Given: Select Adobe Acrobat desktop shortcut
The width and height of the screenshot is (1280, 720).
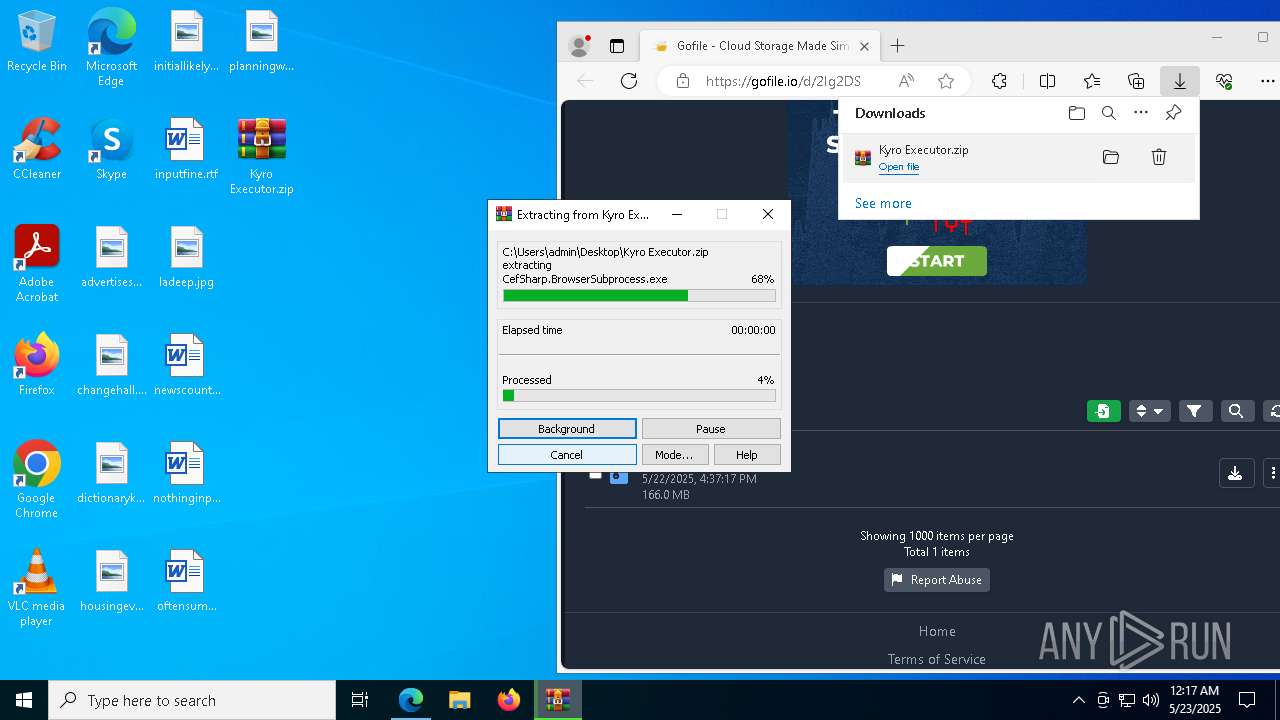Looking at the screenshot, I should click(x=37, y=264).
